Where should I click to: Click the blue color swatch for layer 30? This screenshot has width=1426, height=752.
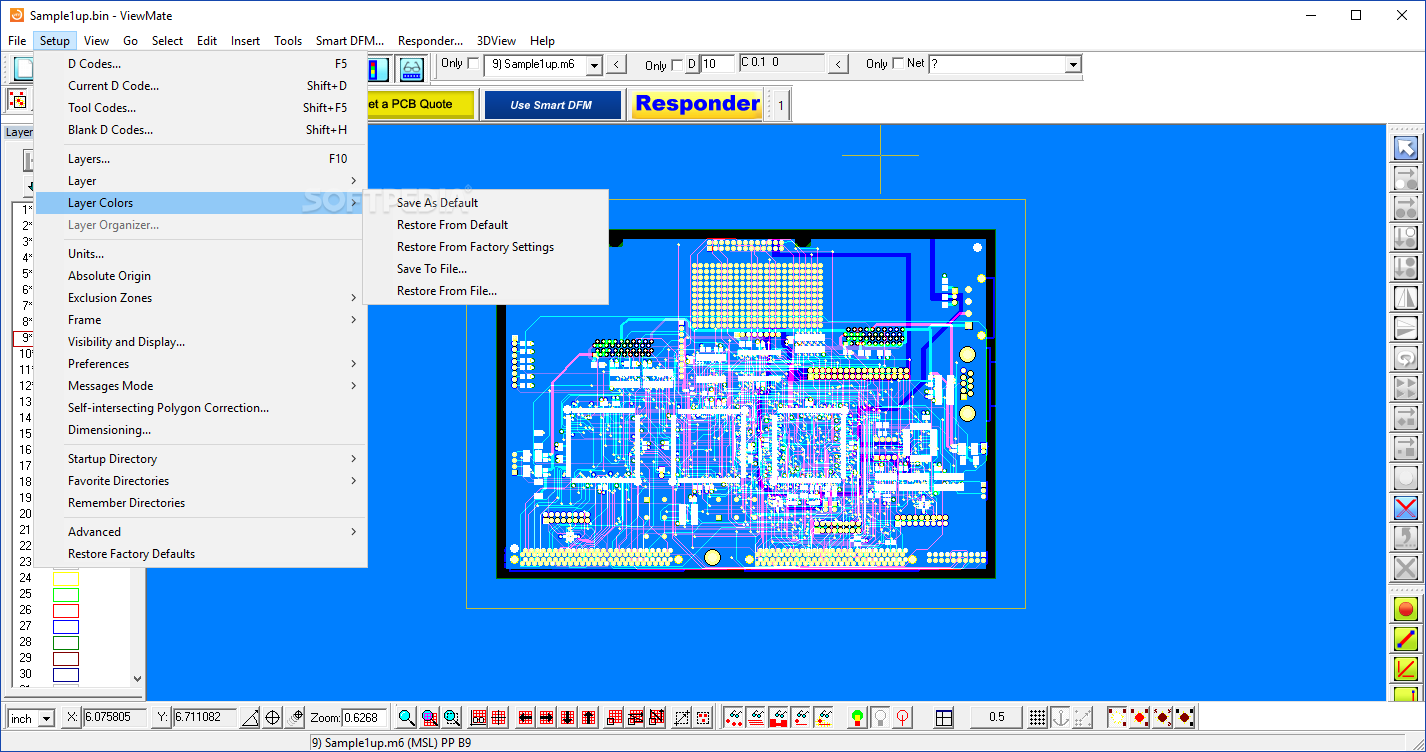66,674
